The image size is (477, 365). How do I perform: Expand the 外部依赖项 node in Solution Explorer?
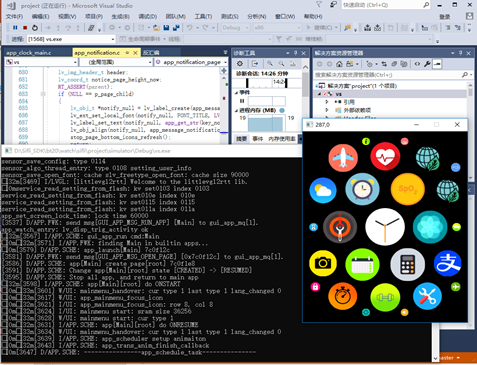coord(327,110)
